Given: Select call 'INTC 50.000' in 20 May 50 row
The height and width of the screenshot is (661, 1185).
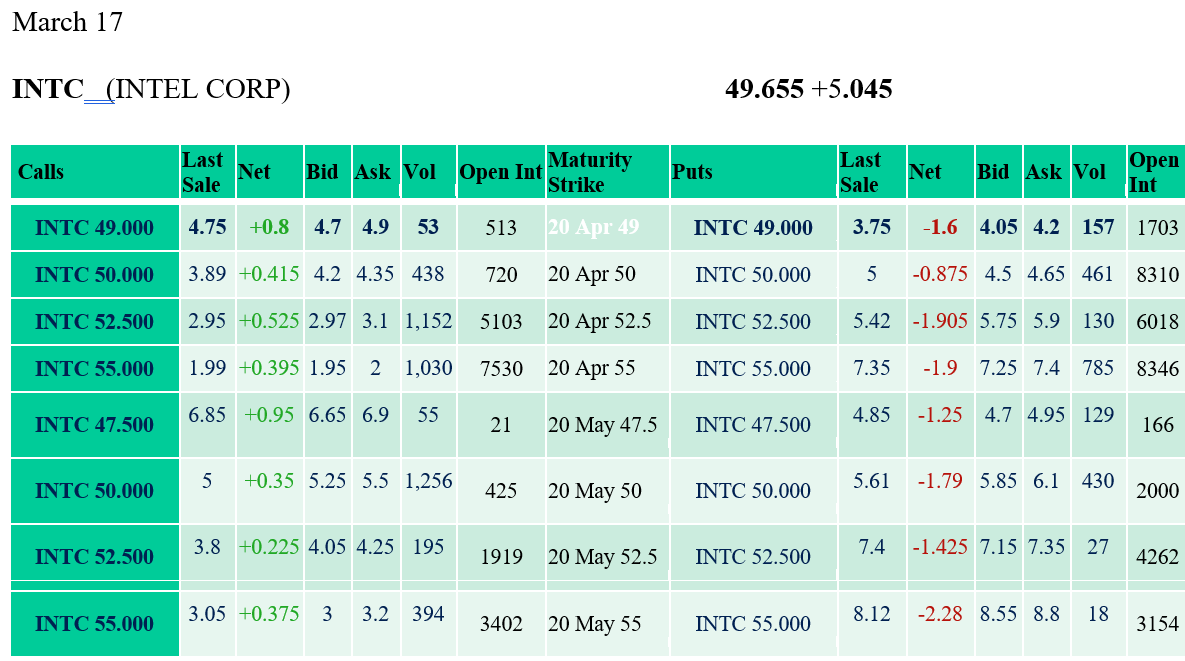Looking at the screenshot, I should coord(94,490).
